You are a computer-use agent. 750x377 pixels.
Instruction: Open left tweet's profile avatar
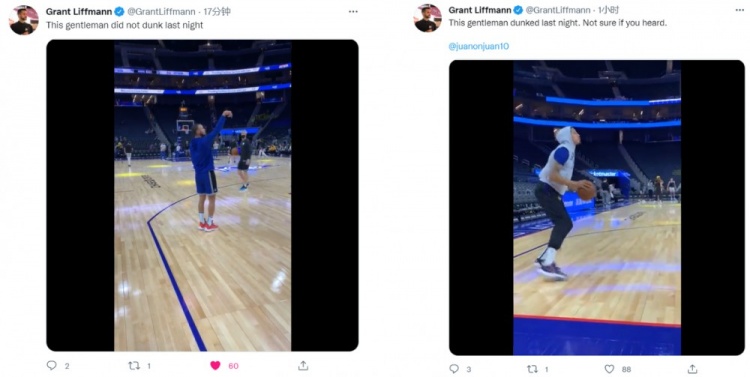[23, 20]
